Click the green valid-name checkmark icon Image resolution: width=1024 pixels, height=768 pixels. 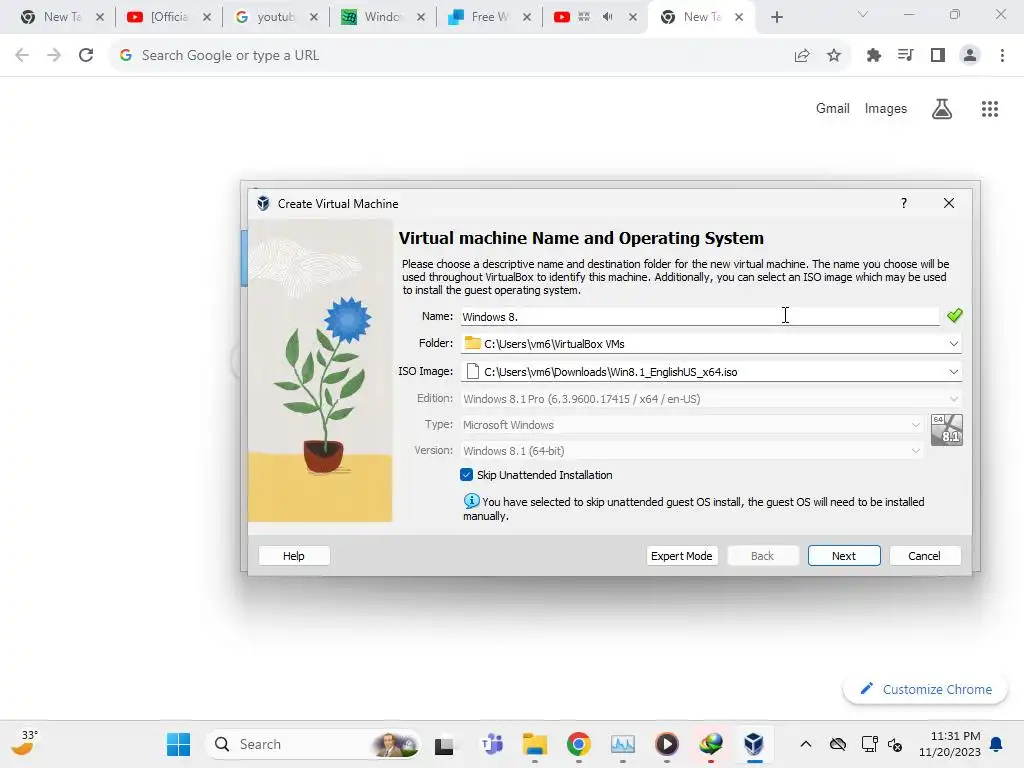coord(955,315)
